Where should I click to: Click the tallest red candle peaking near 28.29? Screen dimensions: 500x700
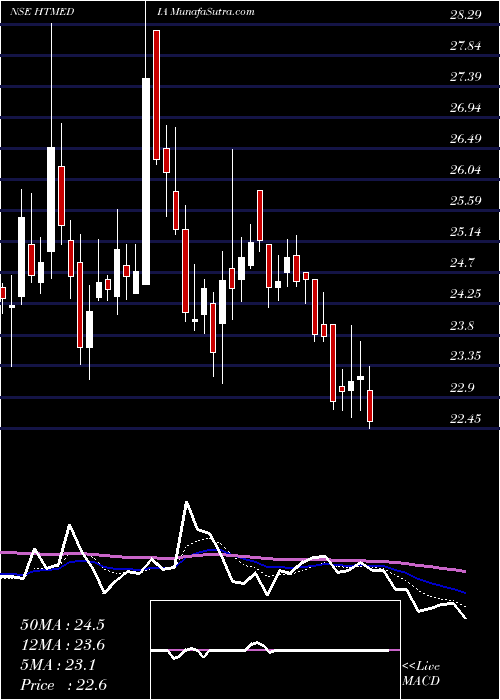[156, 95]
